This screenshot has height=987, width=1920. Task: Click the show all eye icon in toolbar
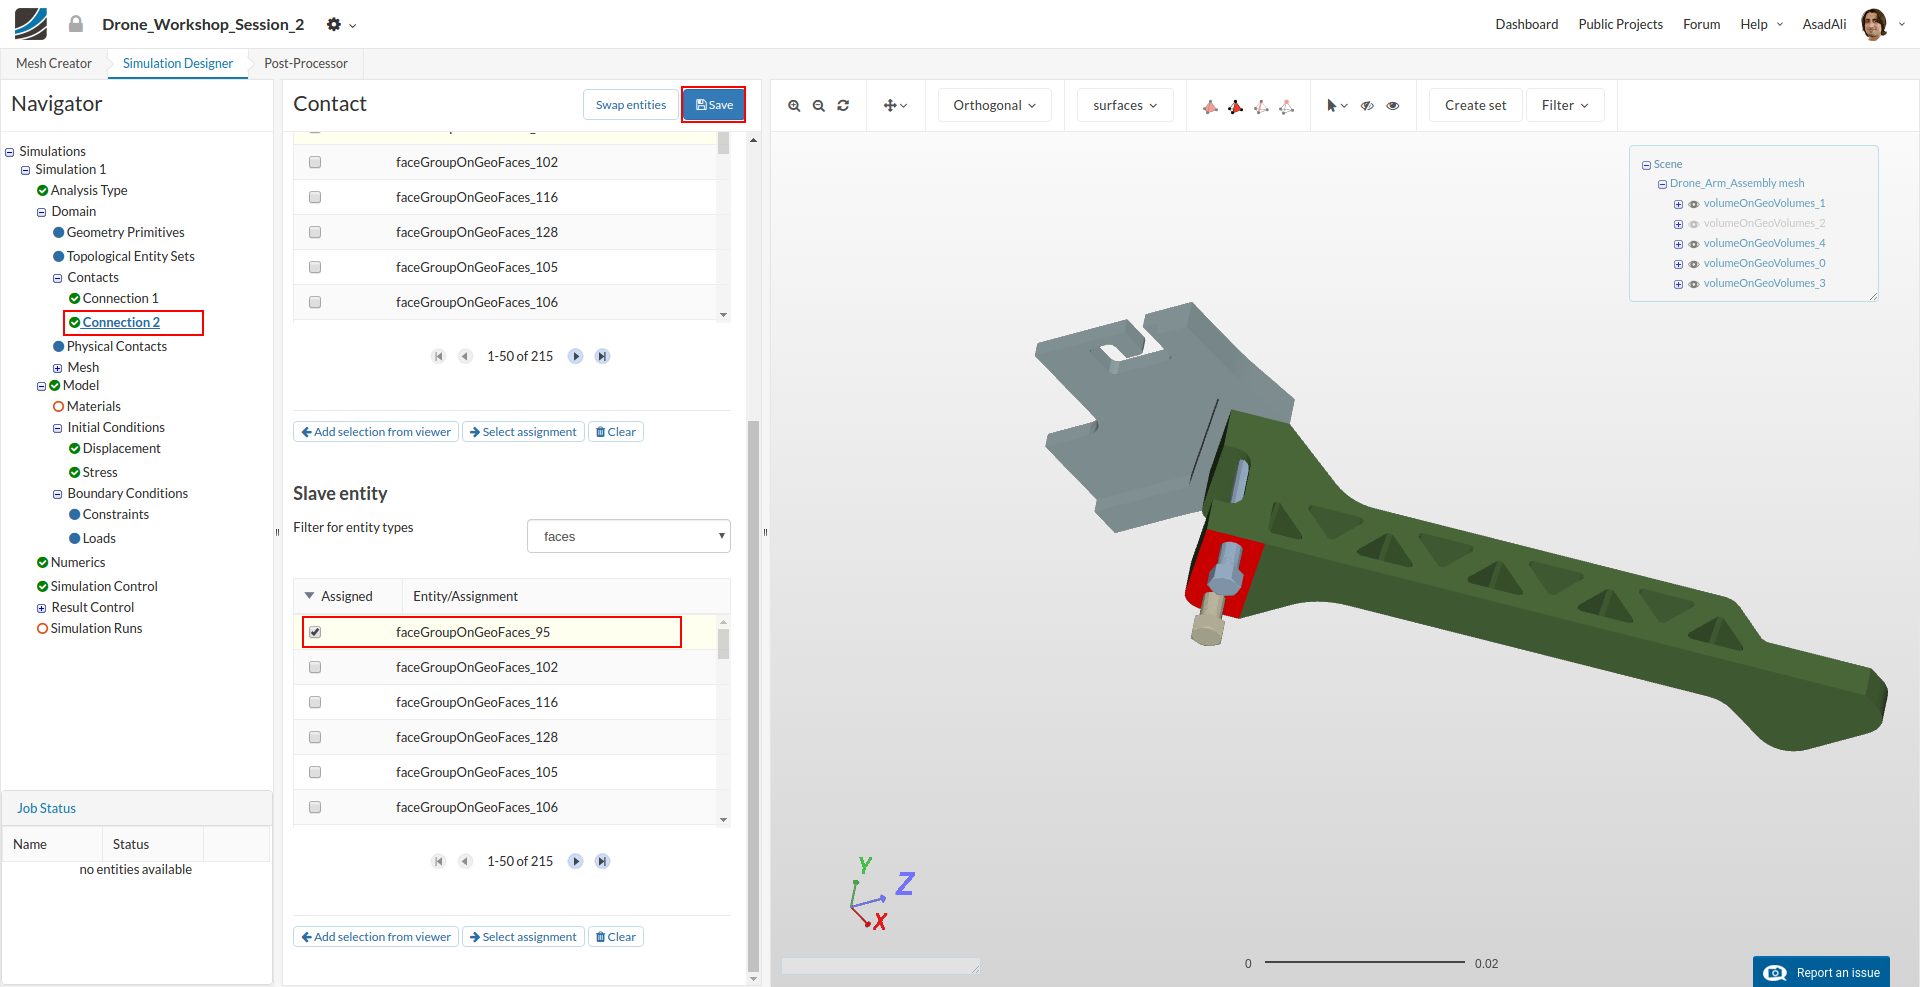tap(1393, 106)
